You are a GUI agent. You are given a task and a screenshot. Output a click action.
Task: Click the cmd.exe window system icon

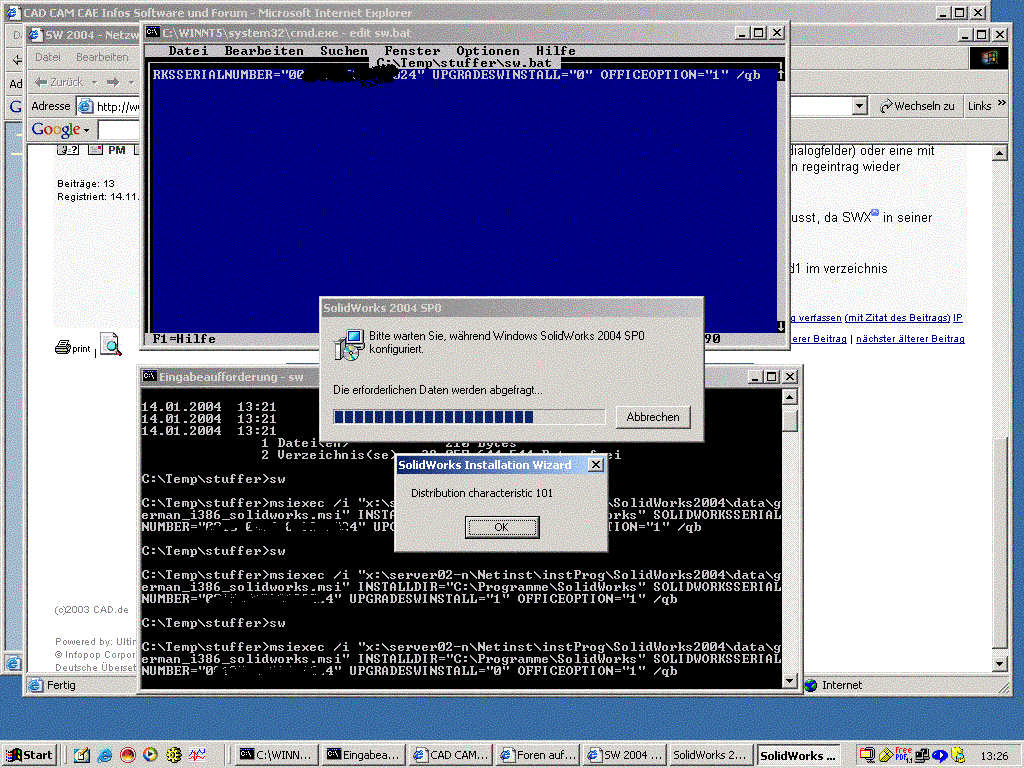pyautogui.click(x=153, y=33)
